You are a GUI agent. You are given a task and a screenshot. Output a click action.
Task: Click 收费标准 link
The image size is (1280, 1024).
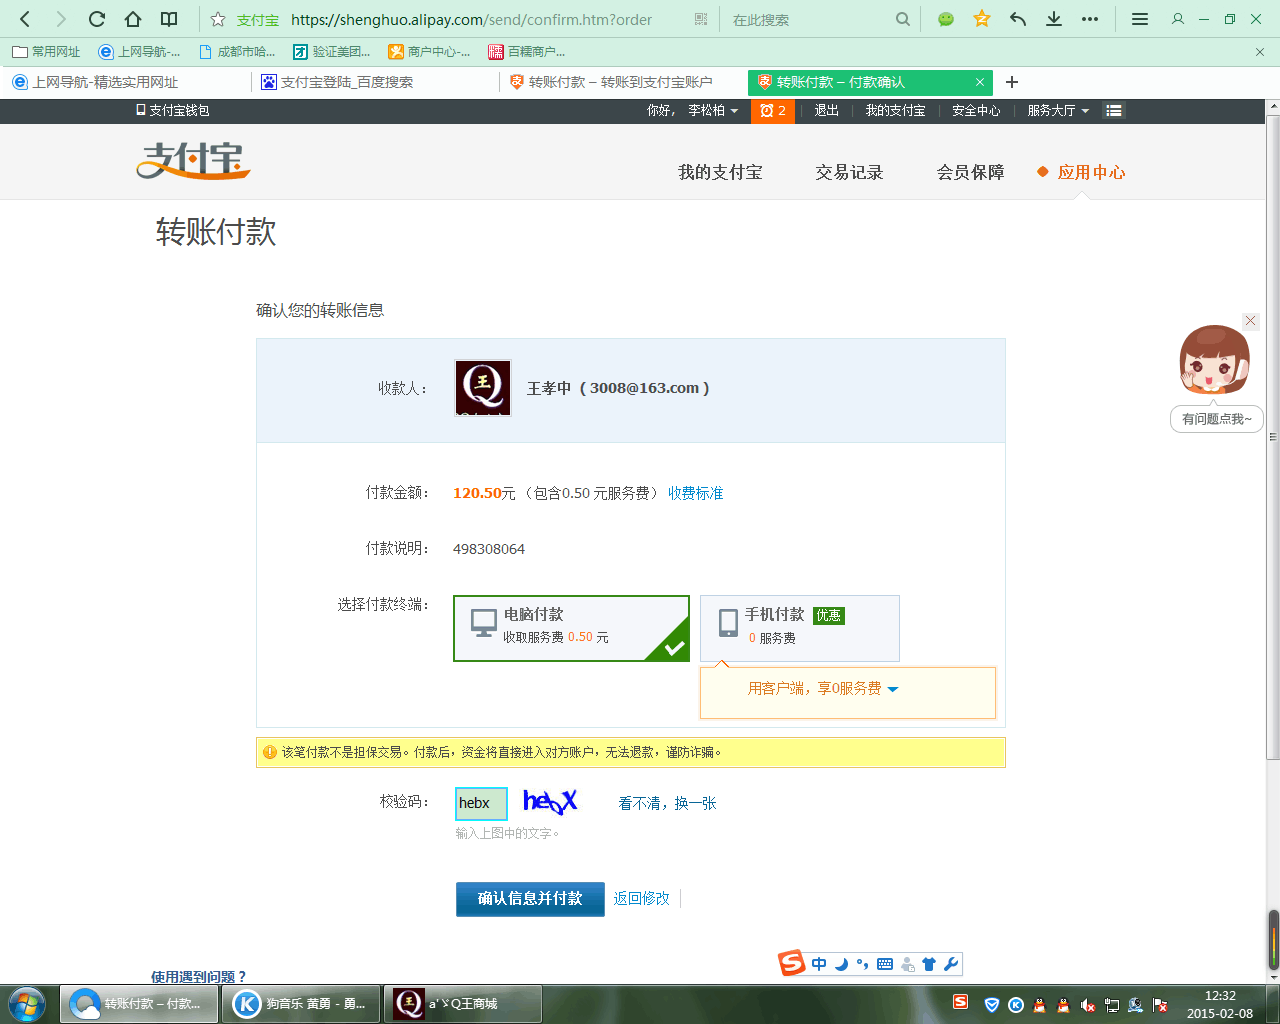pos(695,493)
